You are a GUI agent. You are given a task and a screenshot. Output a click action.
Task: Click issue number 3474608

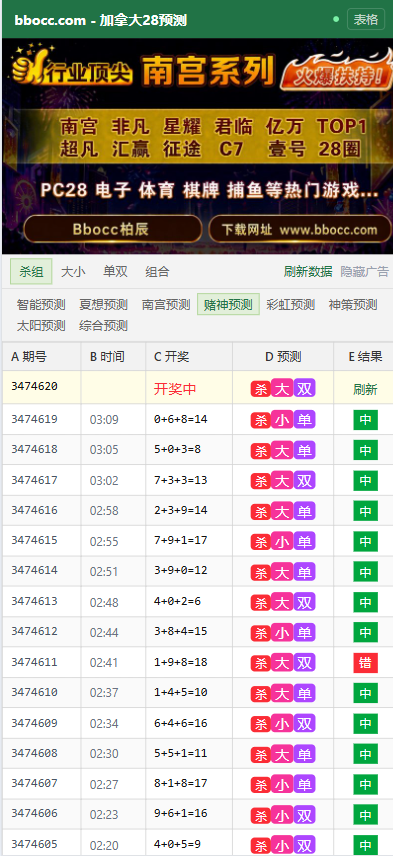[34, 753]
